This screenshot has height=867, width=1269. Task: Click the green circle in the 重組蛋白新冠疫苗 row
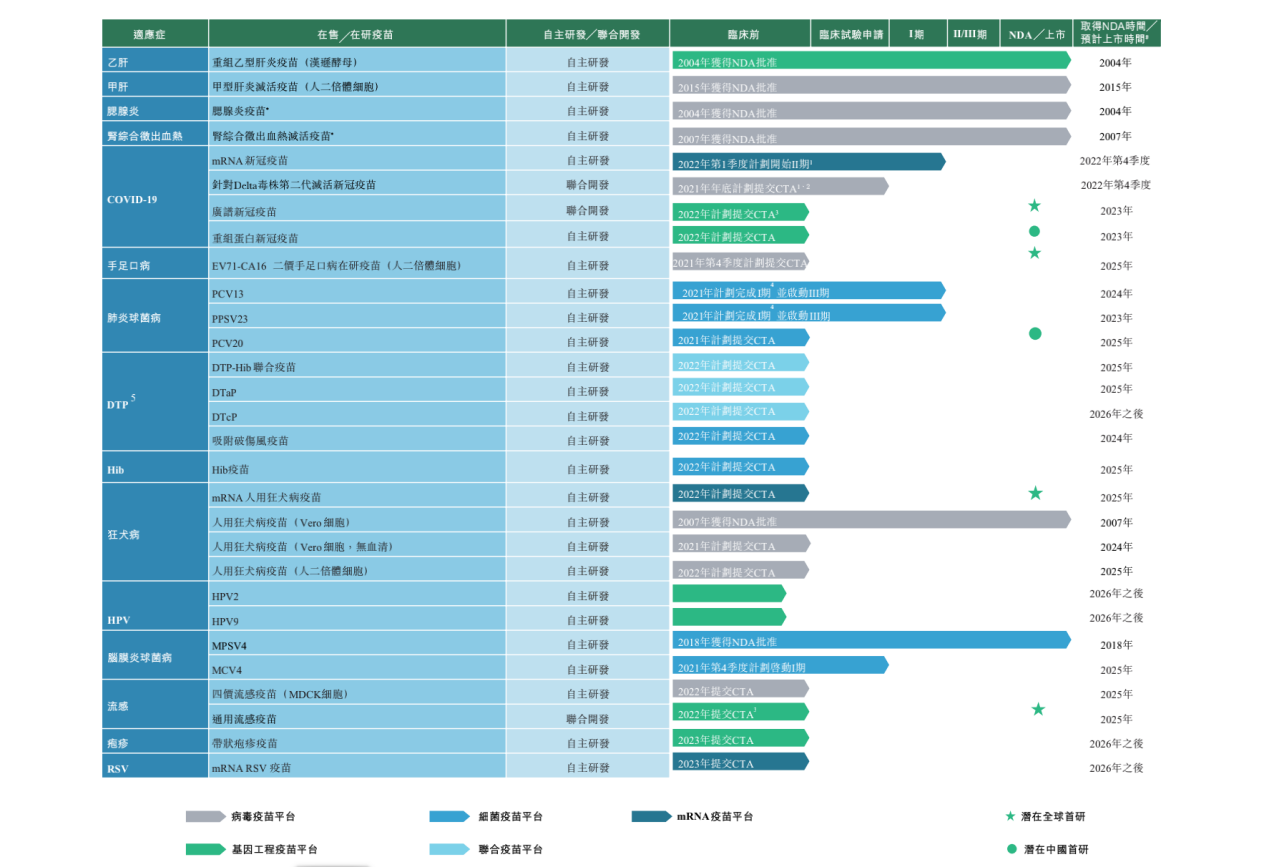click(1034, 231)
